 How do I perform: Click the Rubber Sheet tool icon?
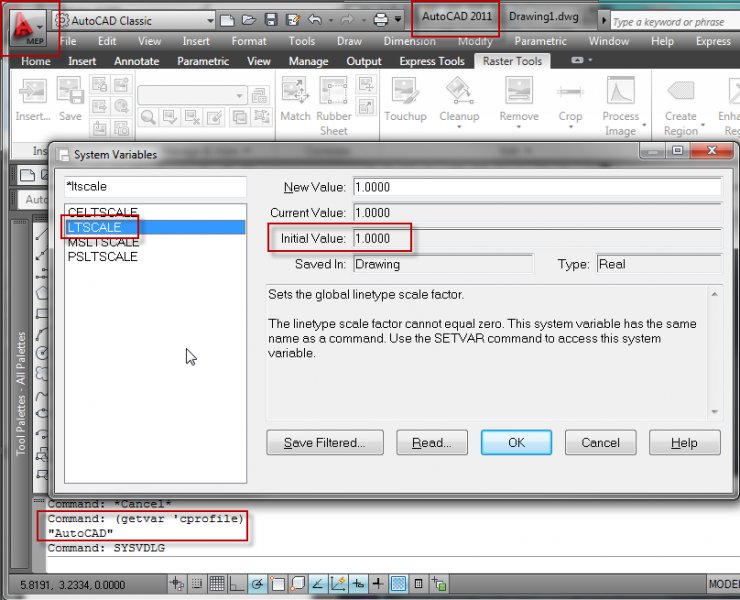[334, 91]
